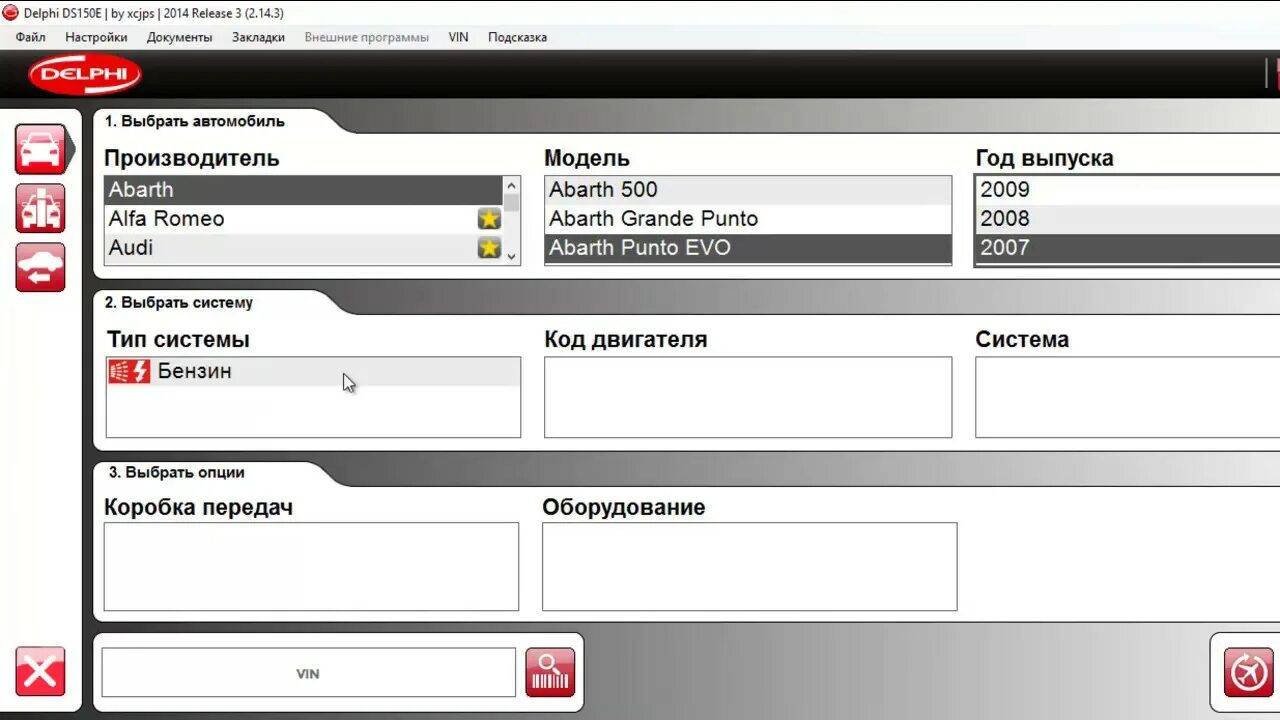1280x720 pixels.
Task: Click the petrol system type icon
Action: (129, 371)
